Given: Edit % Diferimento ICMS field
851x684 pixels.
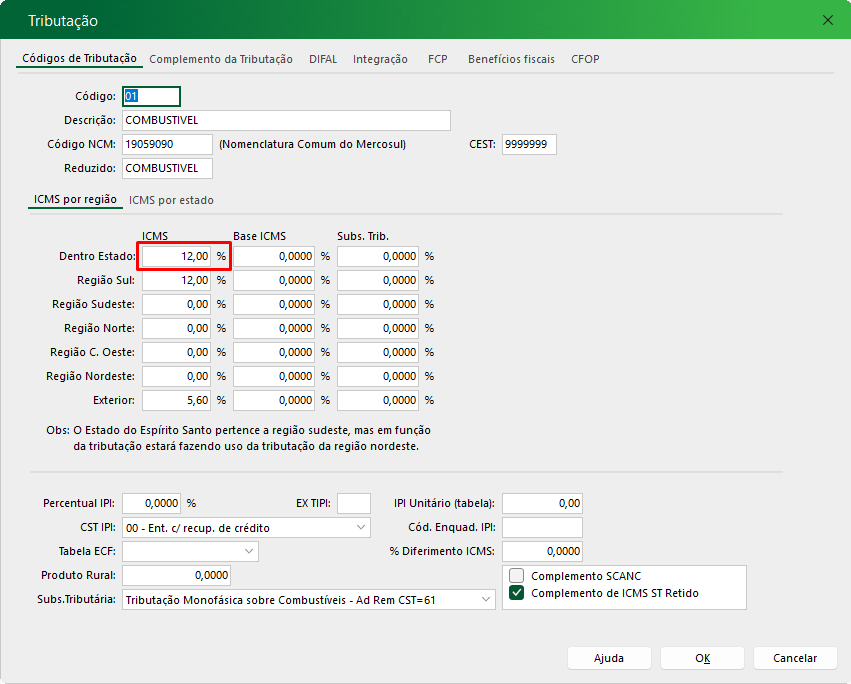Looking at the screenshot, I should coord(542,551).
